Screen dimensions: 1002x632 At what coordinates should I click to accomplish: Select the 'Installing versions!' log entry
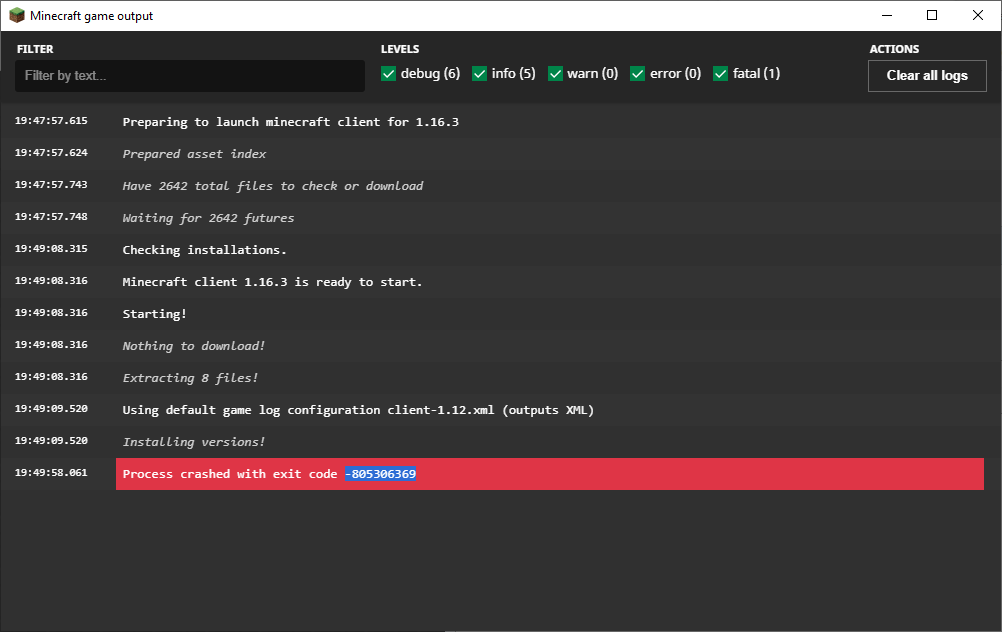[x=194, y=442]
